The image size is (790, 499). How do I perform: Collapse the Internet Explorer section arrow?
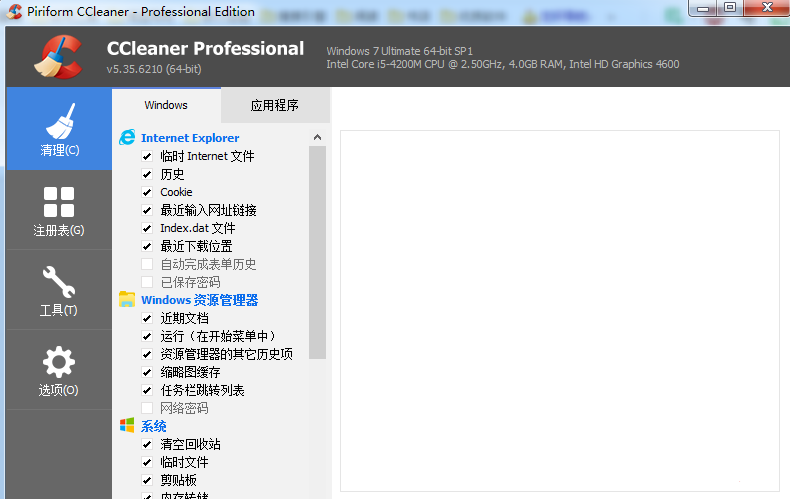point(317,138)
